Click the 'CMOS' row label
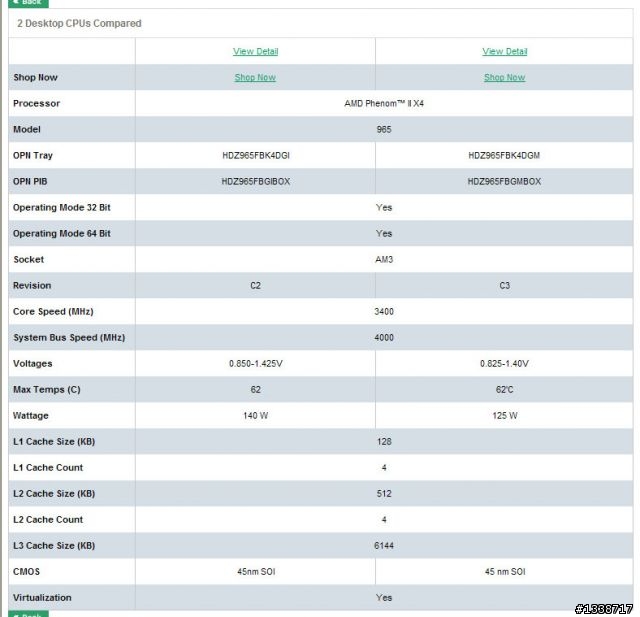 (27, 572)
